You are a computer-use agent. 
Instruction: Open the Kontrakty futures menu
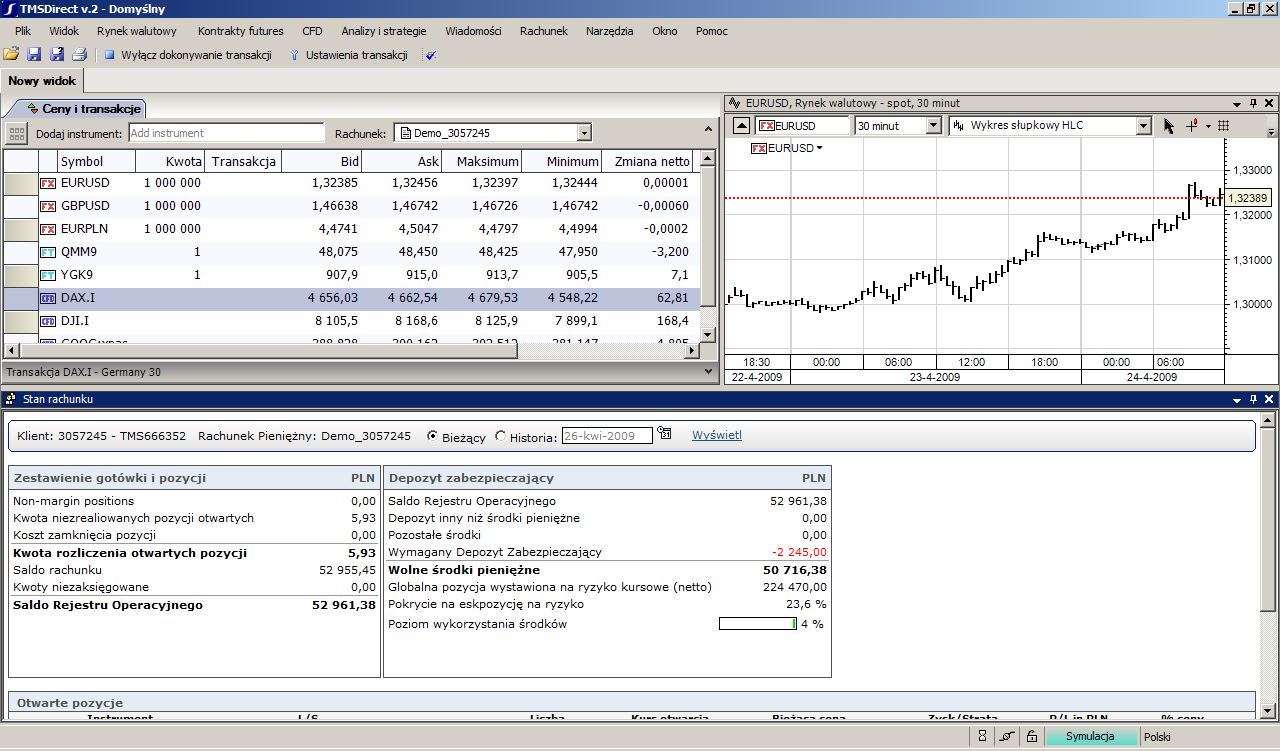click(241, 31)
